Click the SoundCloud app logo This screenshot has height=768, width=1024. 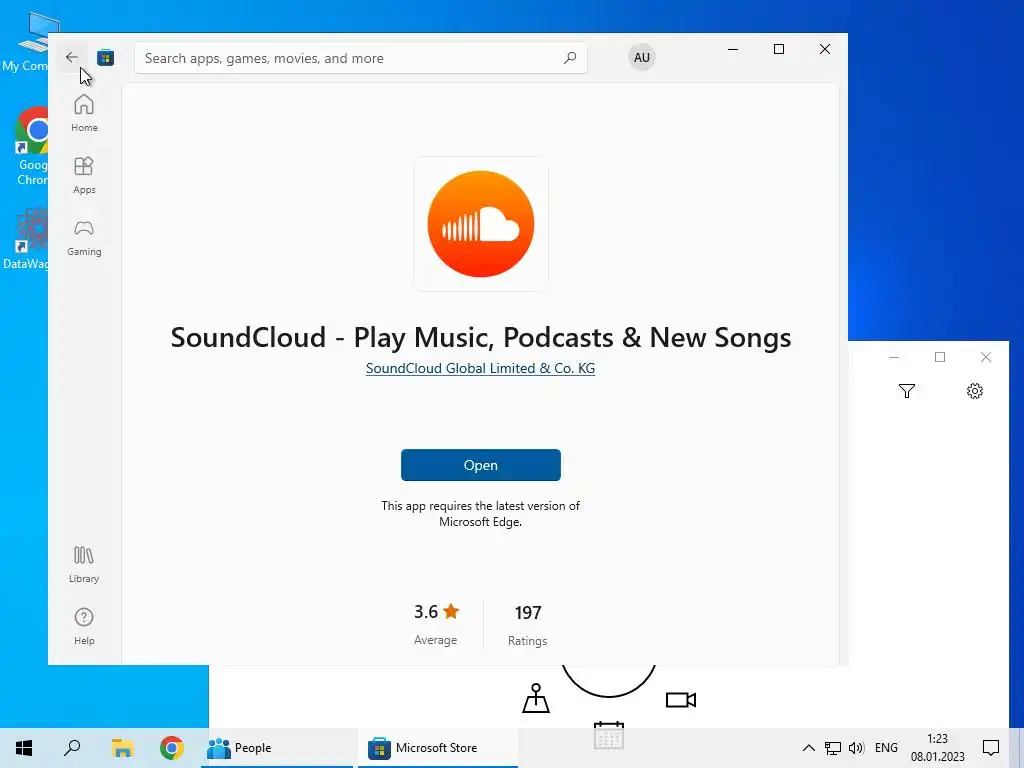(481, 224)
